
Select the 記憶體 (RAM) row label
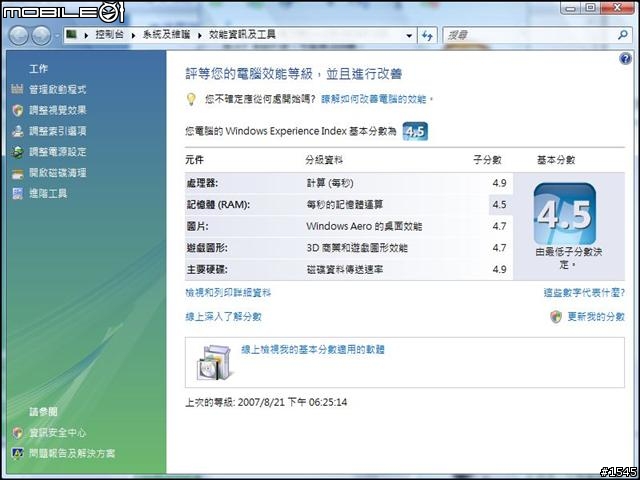[x=218, y=204]
